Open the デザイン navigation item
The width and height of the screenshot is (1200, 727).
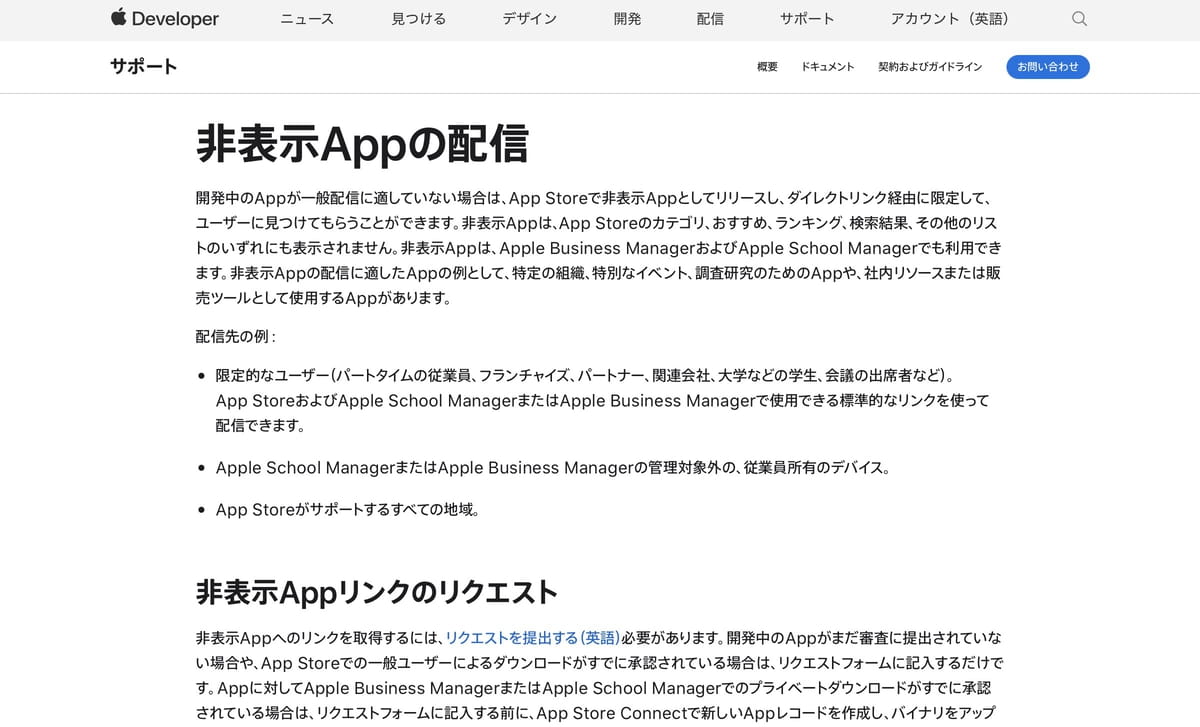(x=530, y=19)
